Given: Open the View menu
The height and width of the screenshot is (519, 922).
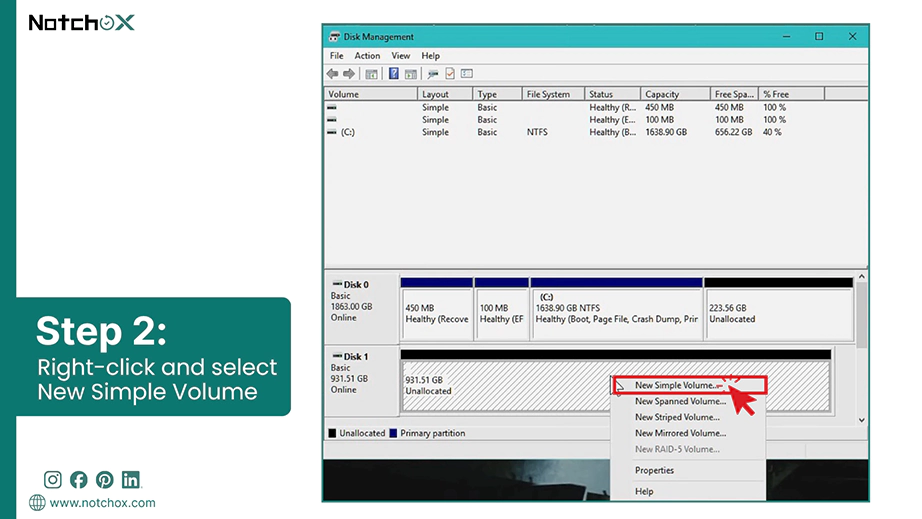Looking at the screenshot, I should (400, 56).
